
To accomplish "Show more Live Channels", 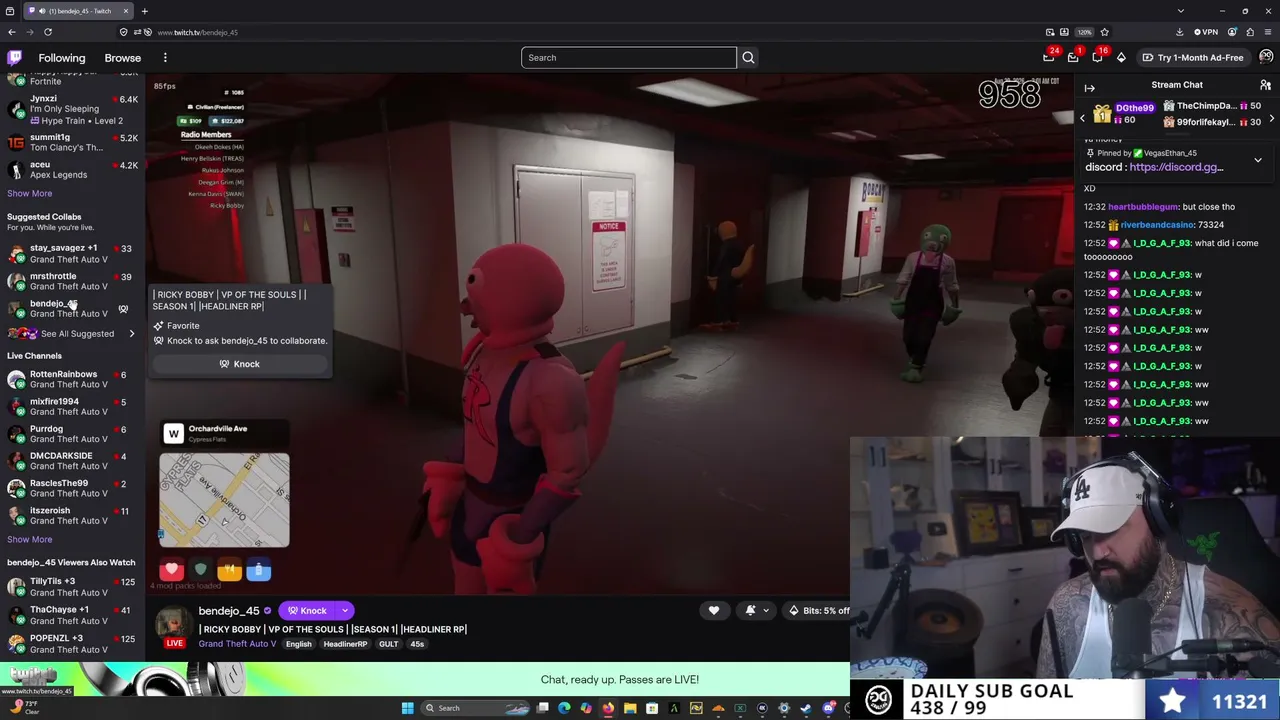I will click(29, 540).
